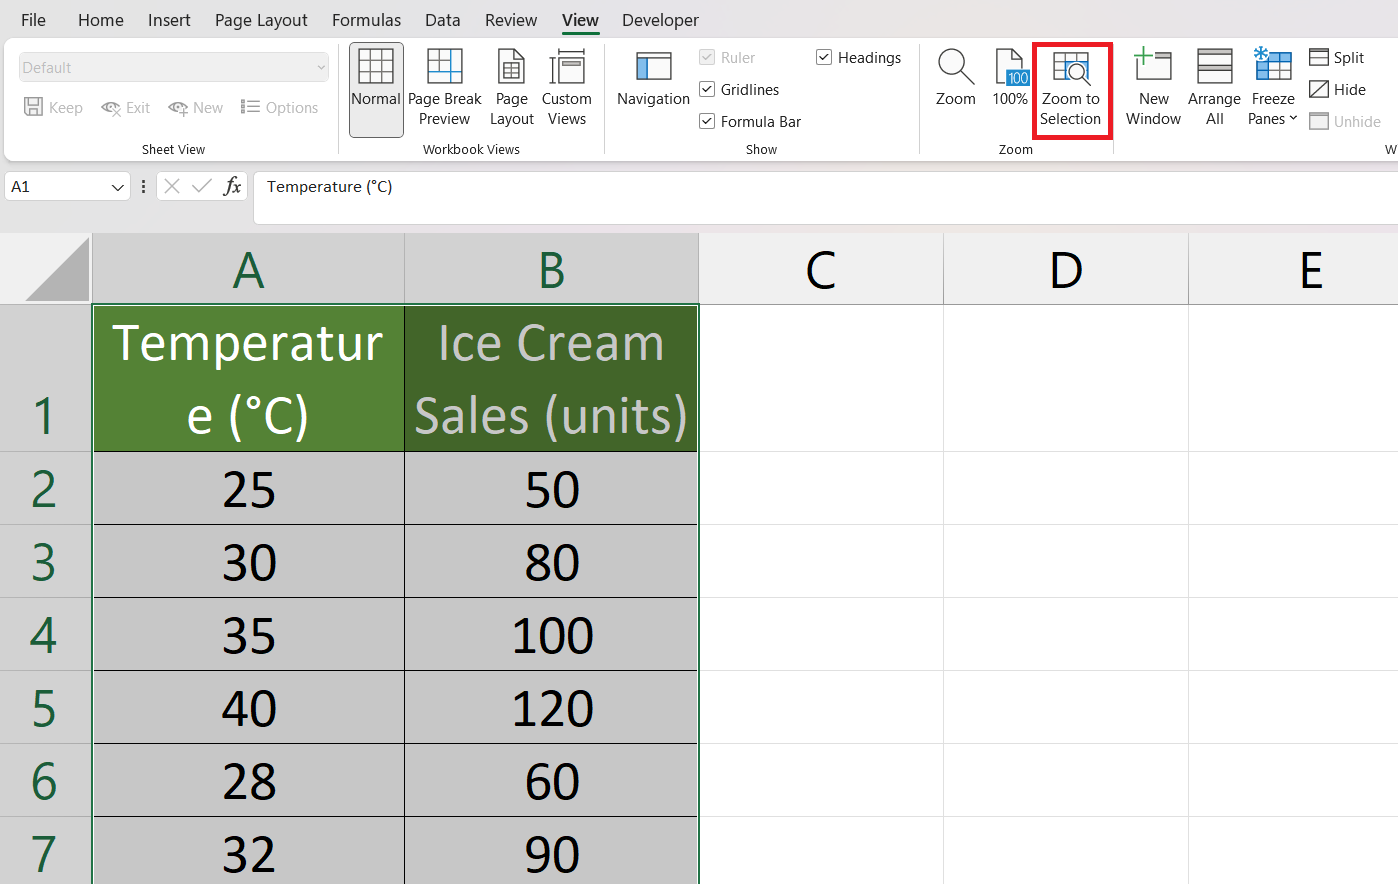The width and height of the screenshot is (1398, 884).
Task: Click inside the formula bar text
Action: coord(329,187)
